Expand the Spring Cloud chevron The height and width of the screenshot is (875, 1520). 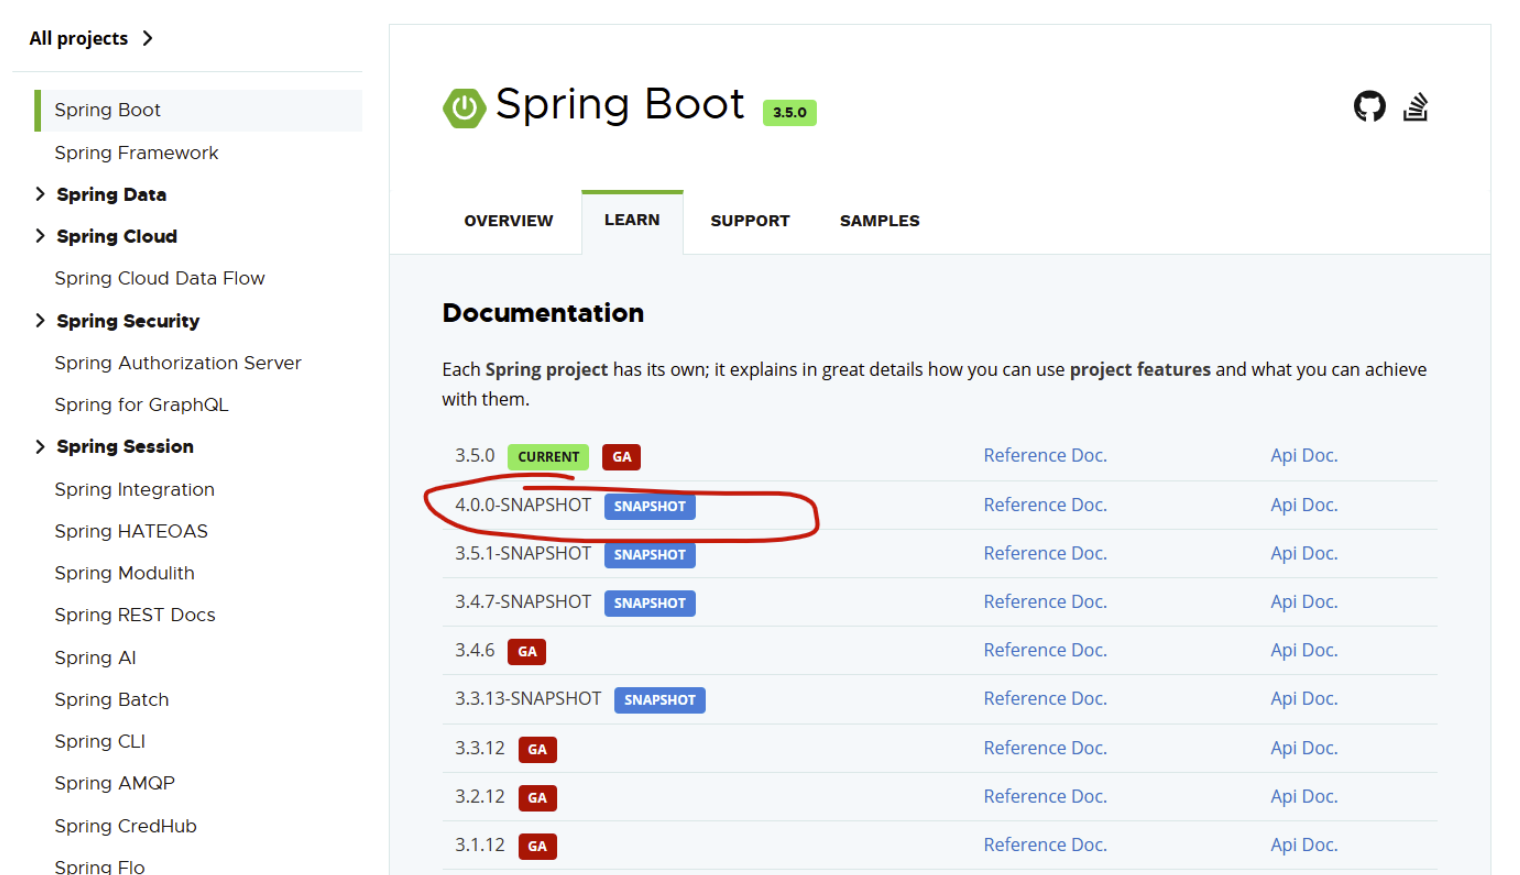point(40,236)
